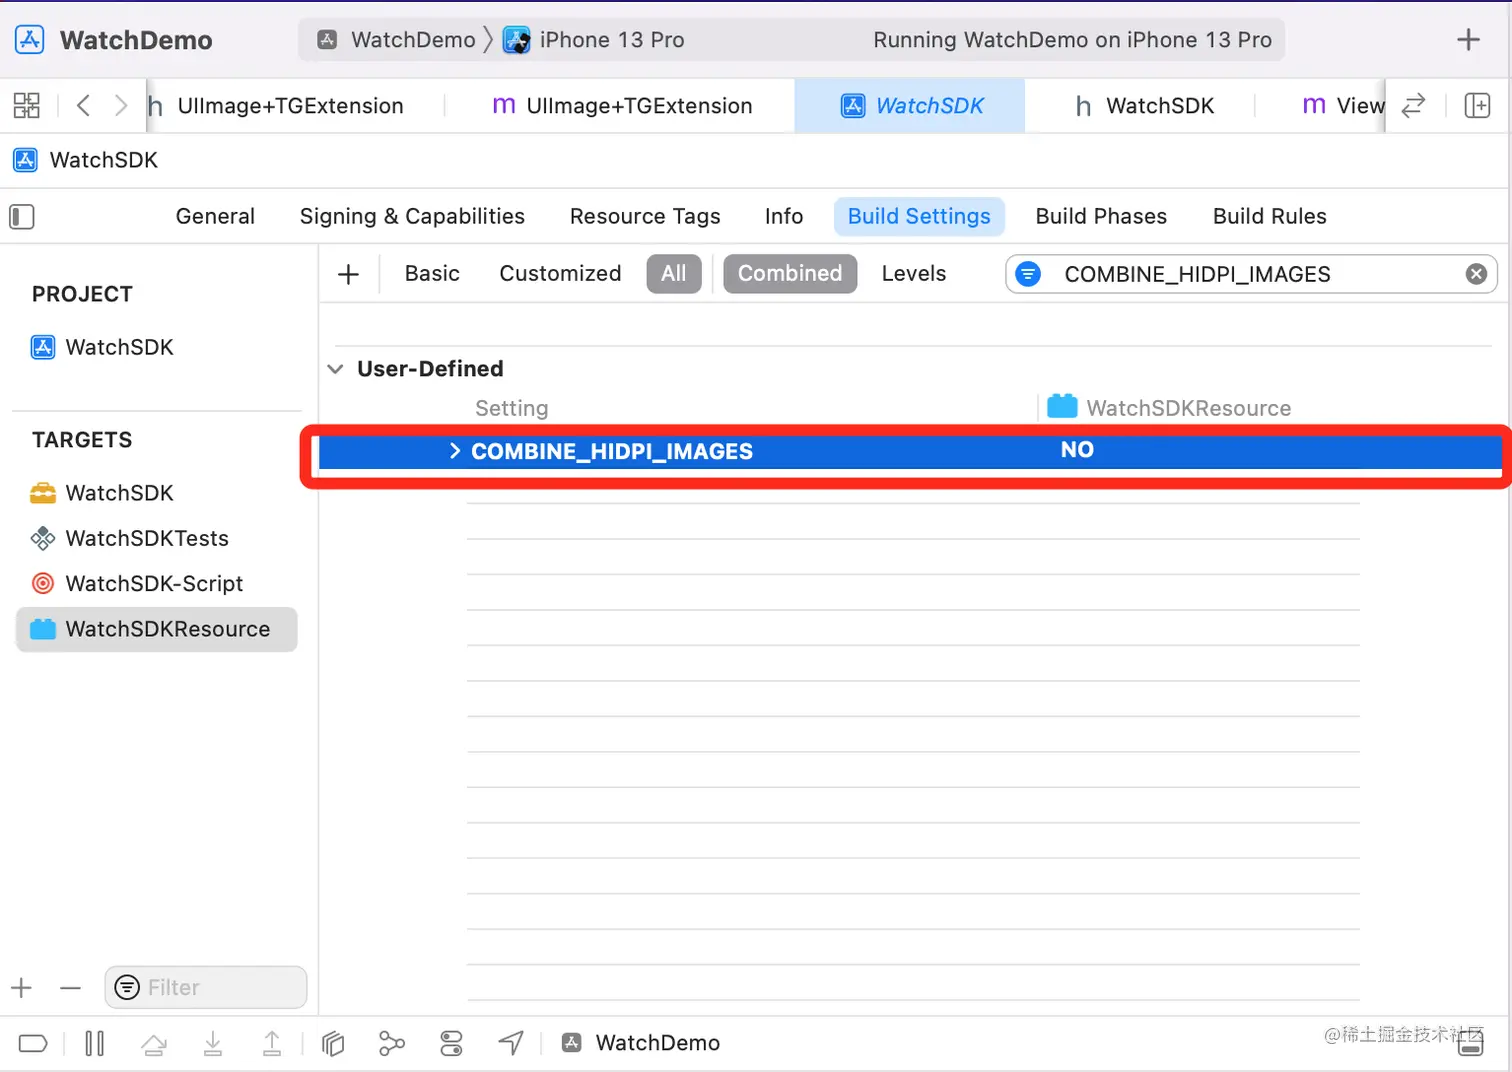This screenshot has height=1072, width=1512.
Task: Select the Levels view mode
Action: point(914,274)
